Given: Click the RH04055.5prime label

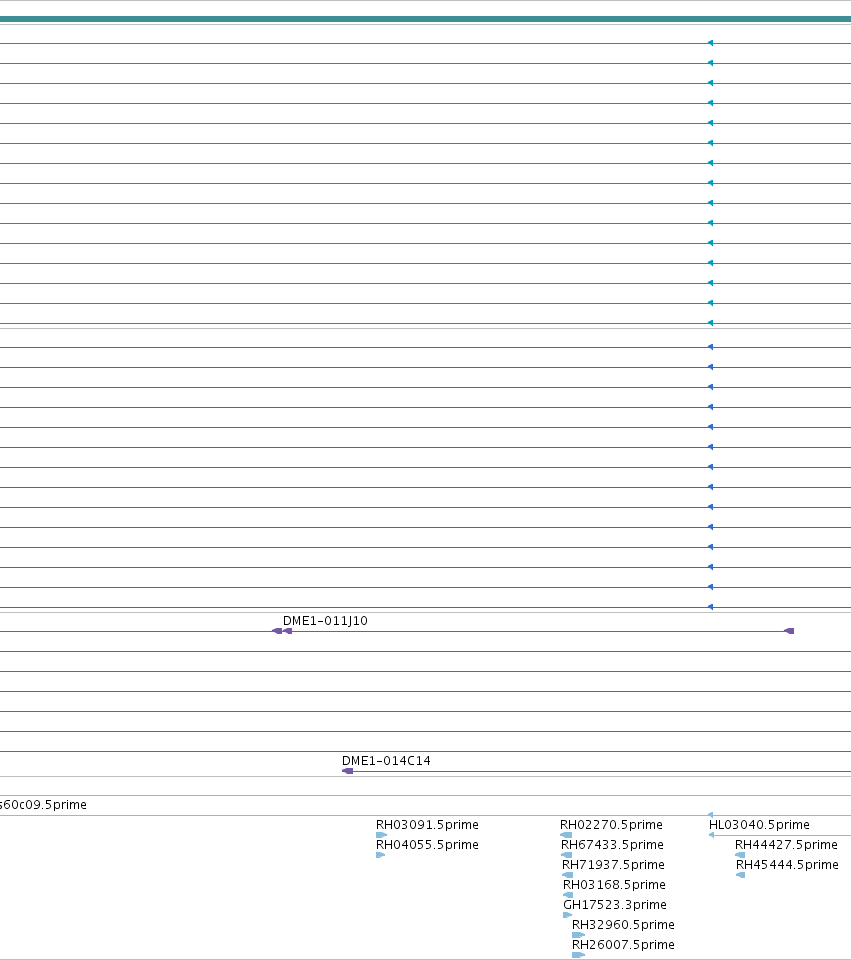Looking at the screenshot, I should [427, 845].
